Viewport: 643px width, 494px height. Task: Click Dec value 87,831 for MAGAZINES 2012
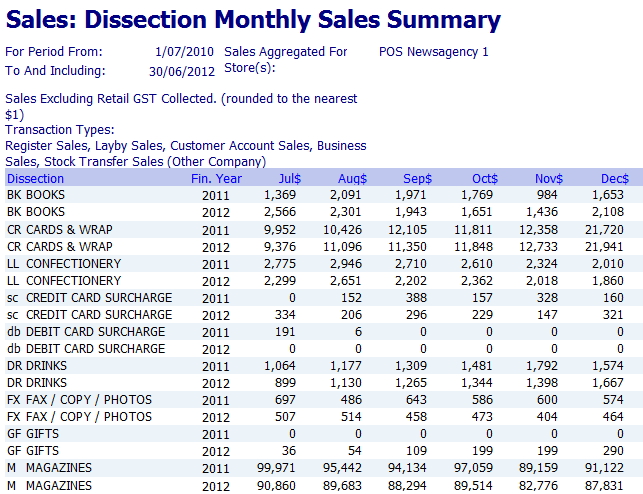coord(604,486)
